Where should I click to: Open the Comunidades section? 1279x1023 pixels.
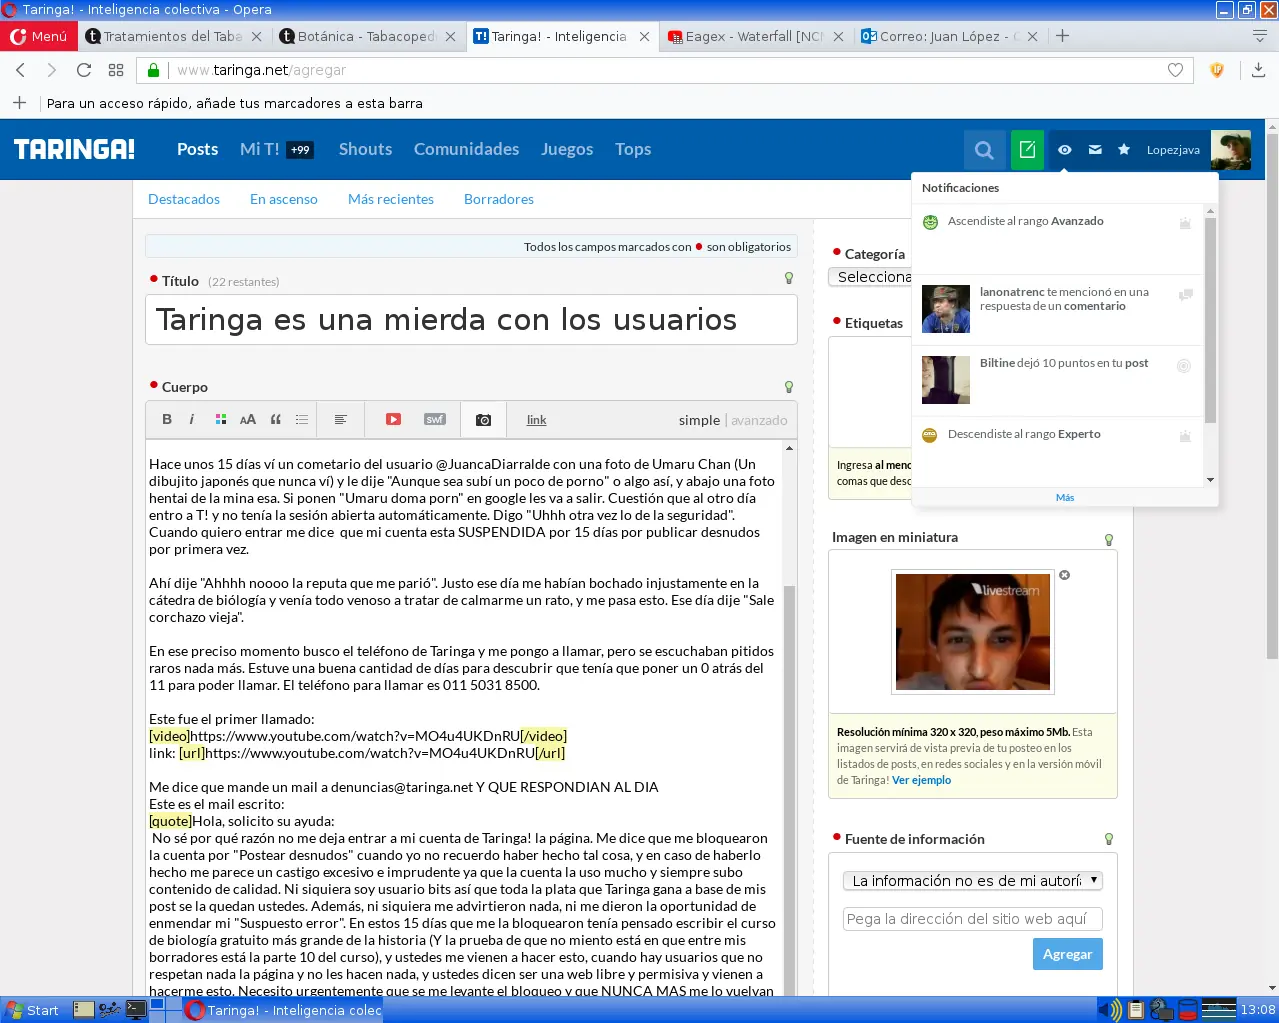pyautogui.click(x=466, y=149)
